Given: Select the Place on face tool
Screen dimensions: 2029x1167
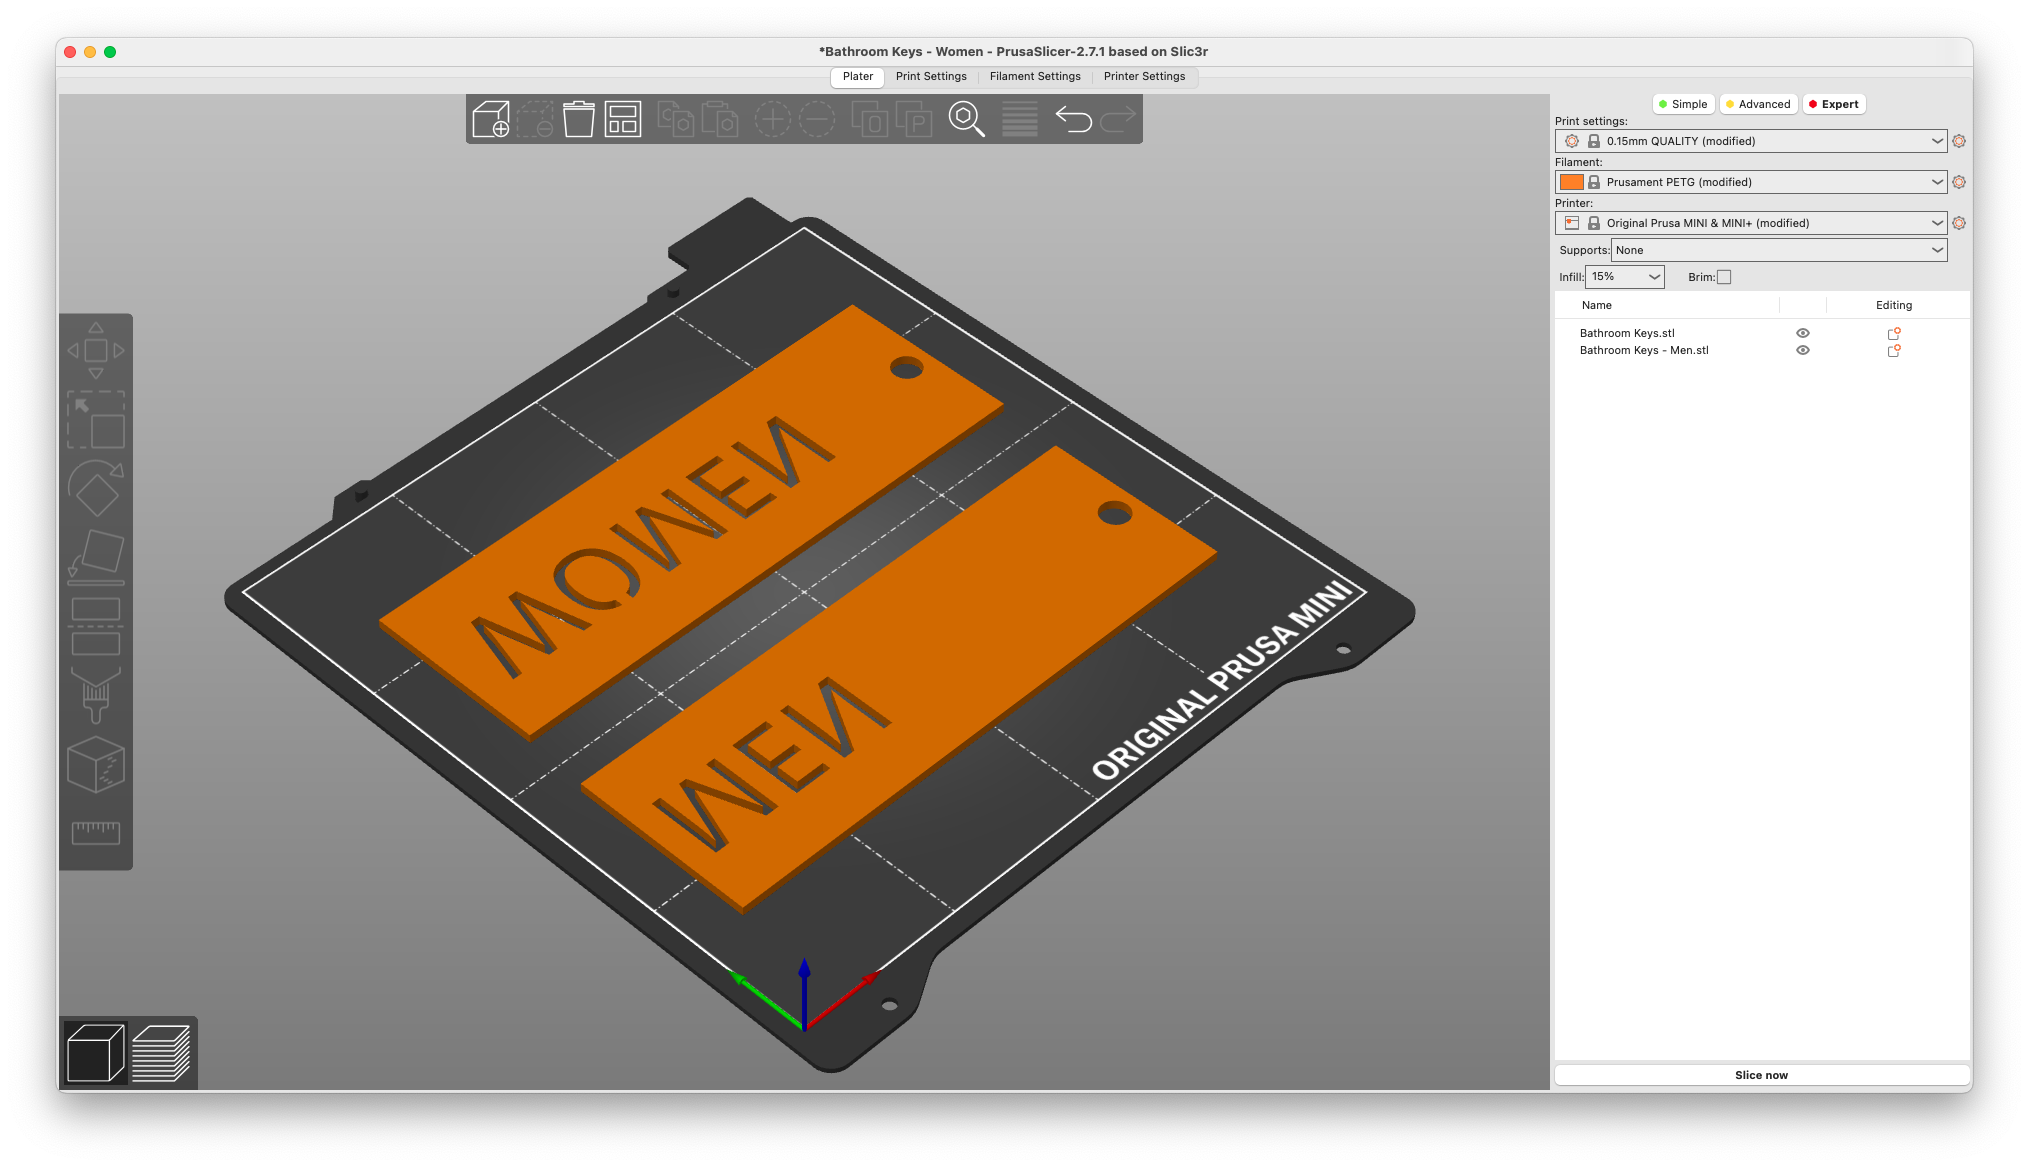Looking at the screenshot, I should [96, 557].
